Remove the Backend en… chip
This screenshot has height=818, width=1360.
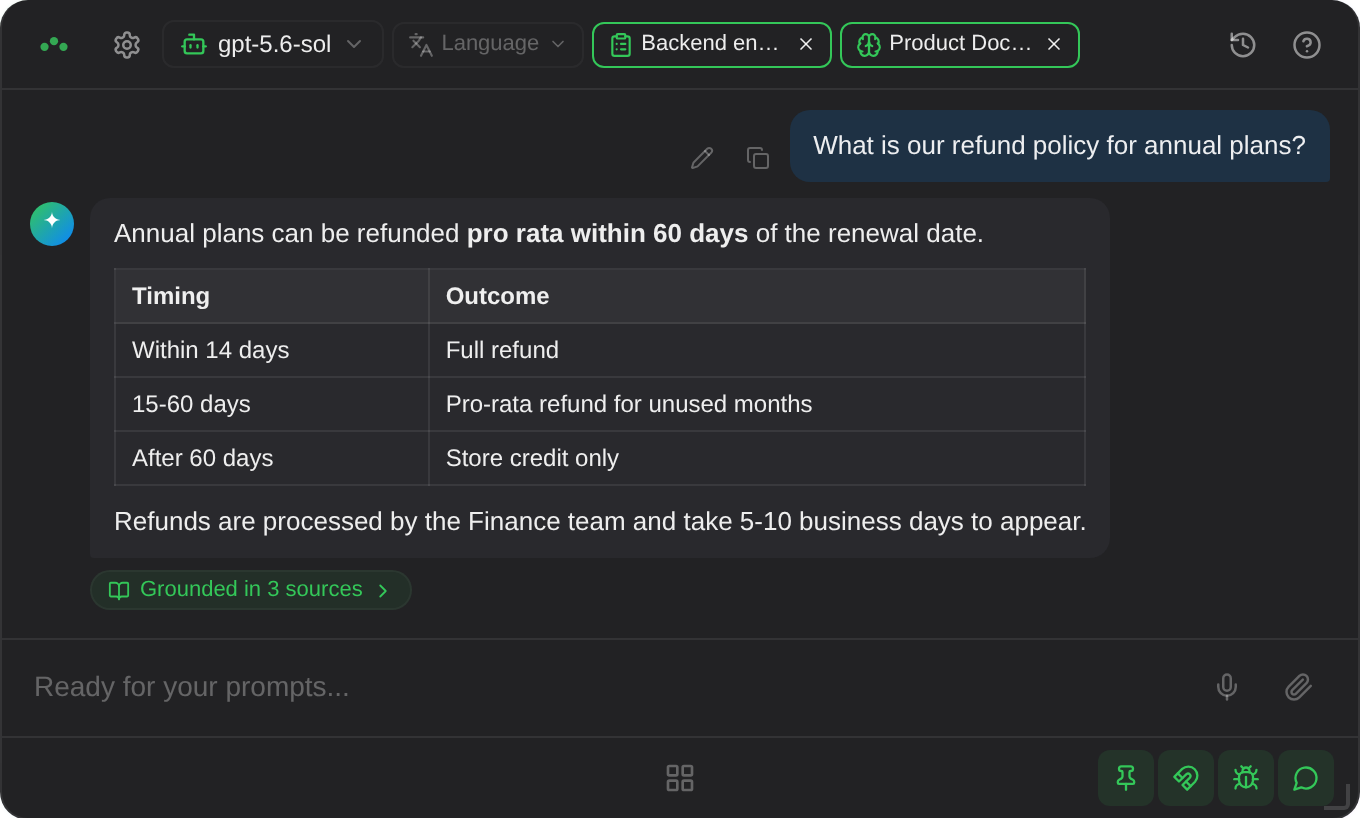point(806,44)
